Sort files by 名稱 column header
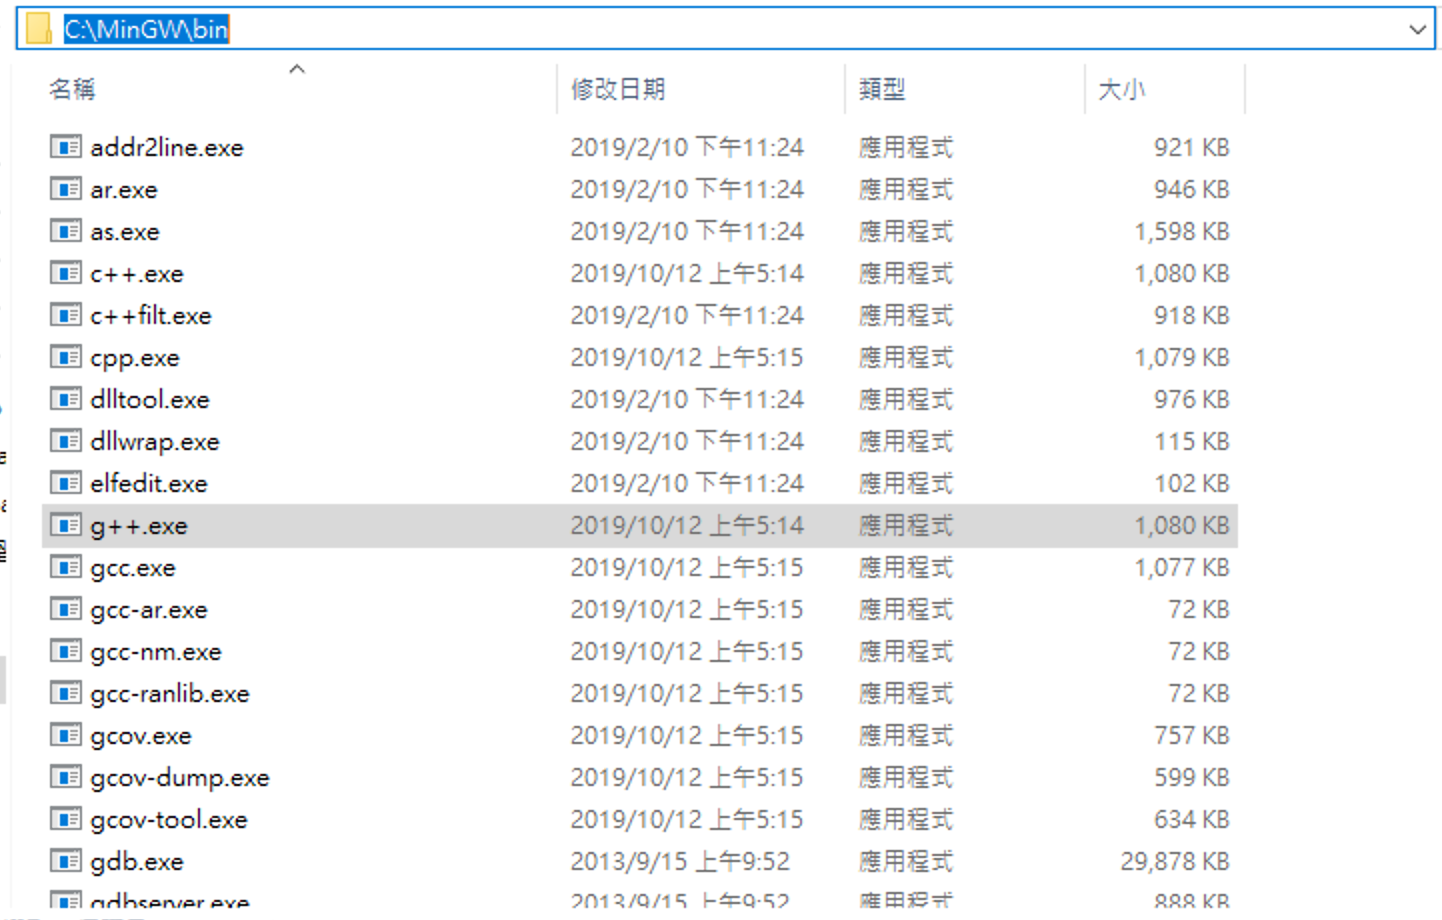The image size is (1442, 920). click(x=72, y=90)
